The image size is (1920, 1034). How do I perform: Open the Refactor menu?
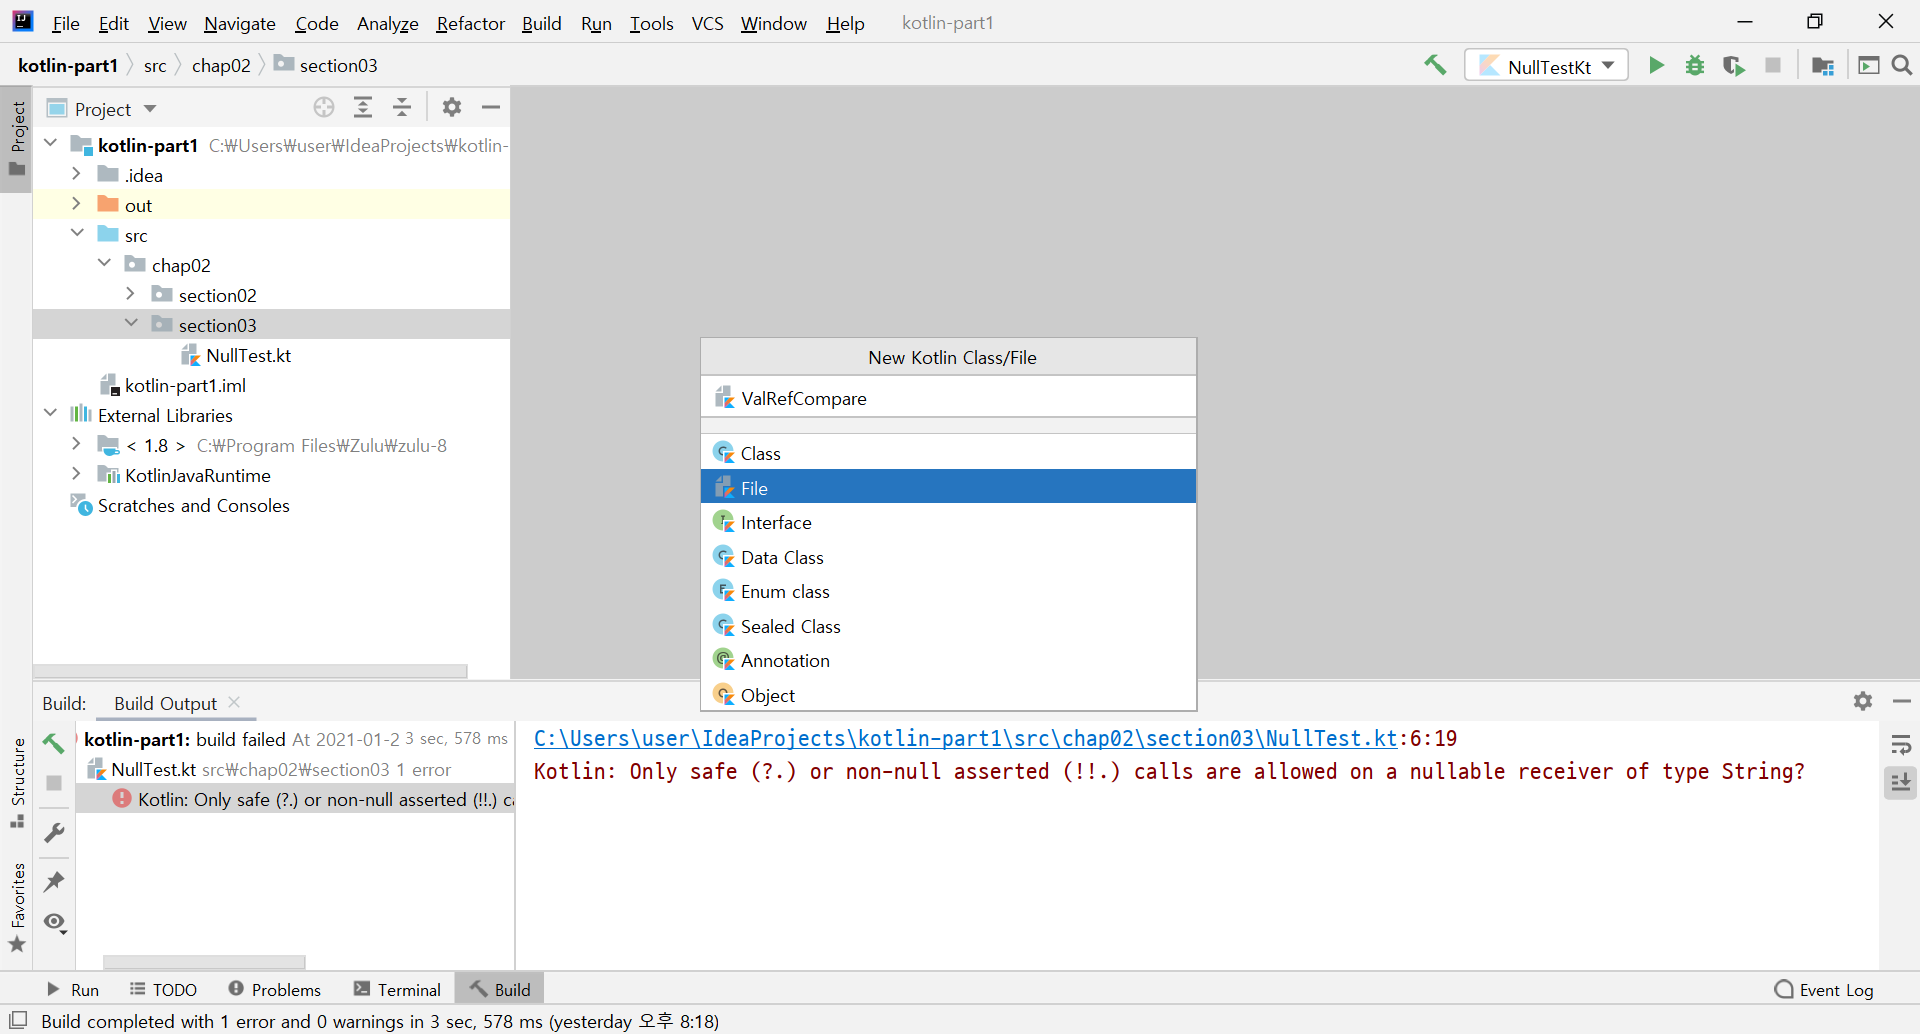point(470,23)
